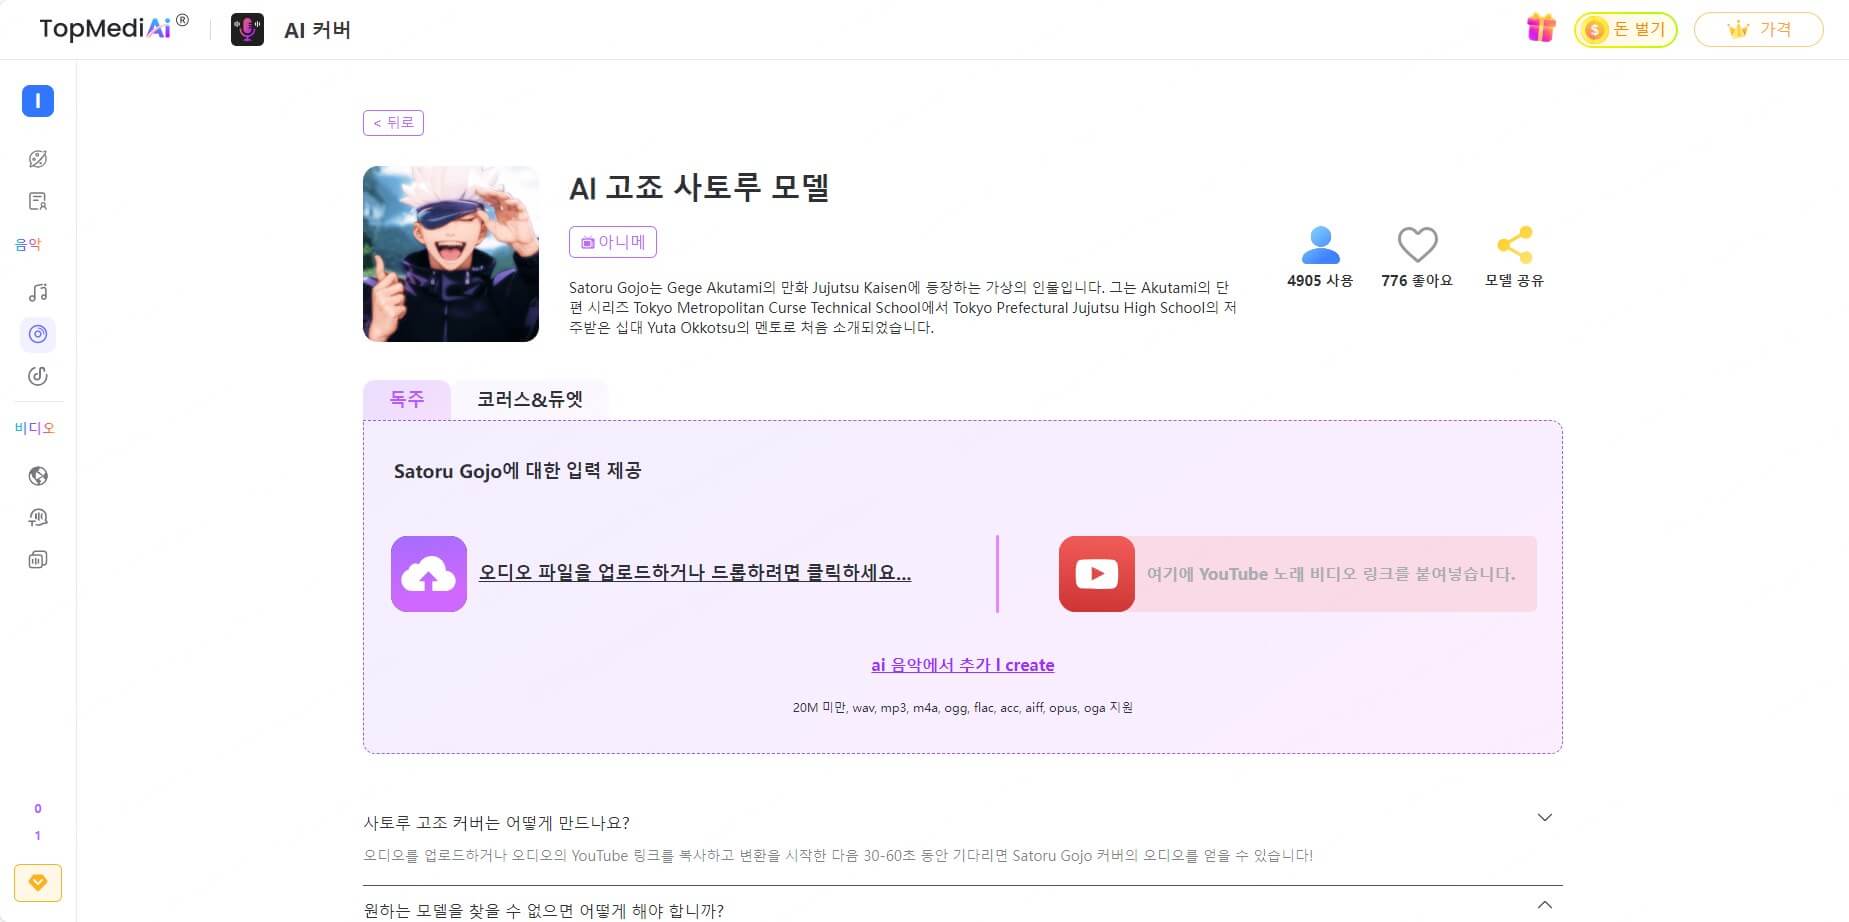The image size is (1849, 922).
Task: Collapse the 원하는 모델을 찾을 수 없으면 FAQ chevron
Action: [1544, 905]
